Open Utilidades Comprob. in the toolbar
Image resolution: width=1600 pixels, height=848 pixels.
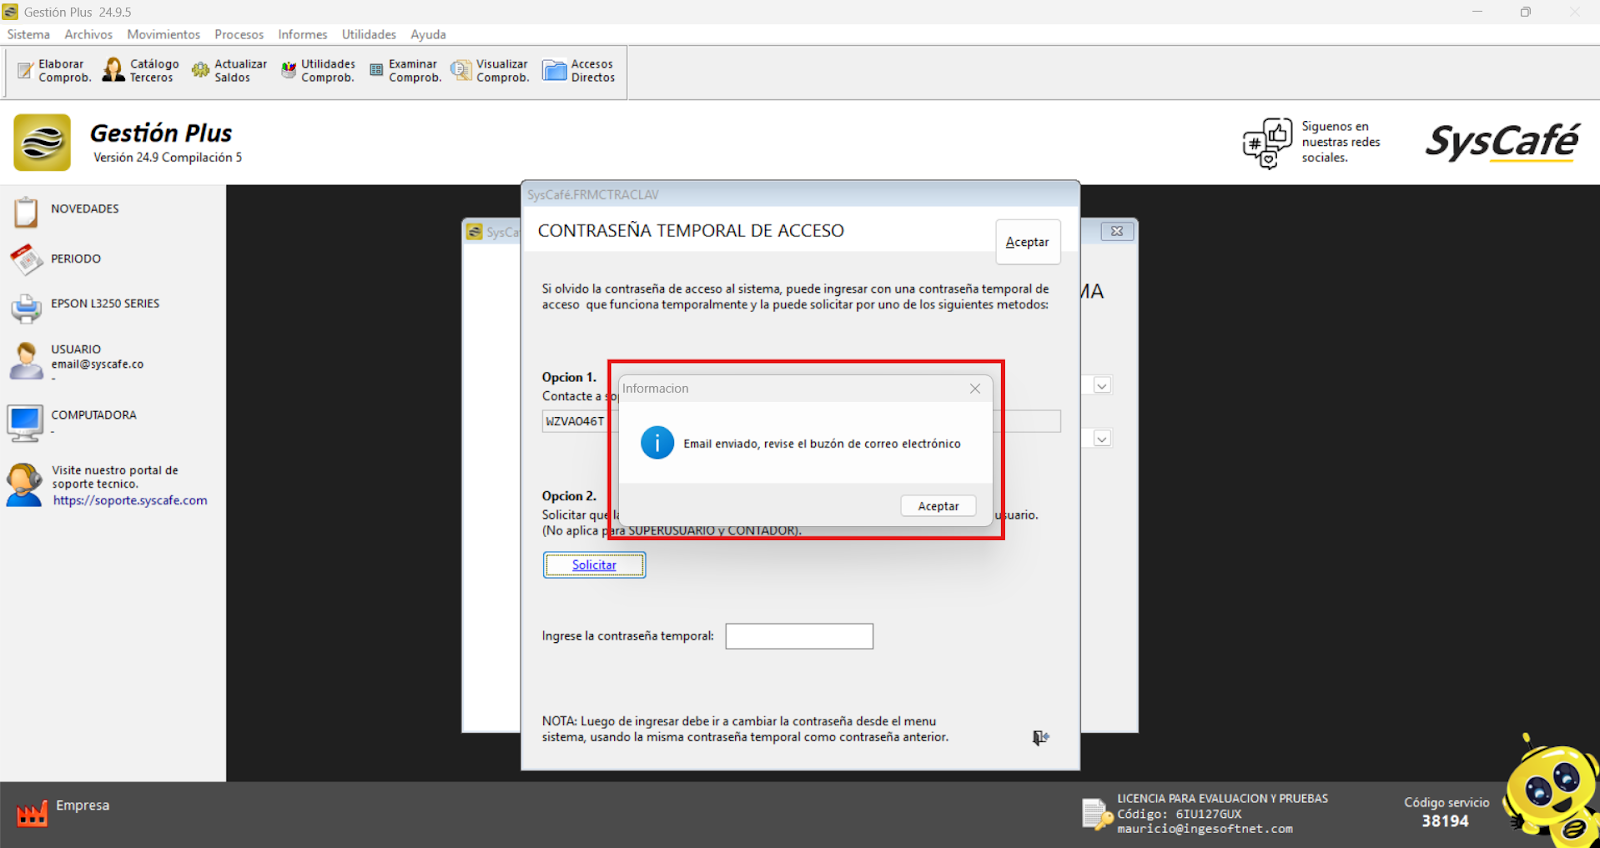click(x=289, y=70)
